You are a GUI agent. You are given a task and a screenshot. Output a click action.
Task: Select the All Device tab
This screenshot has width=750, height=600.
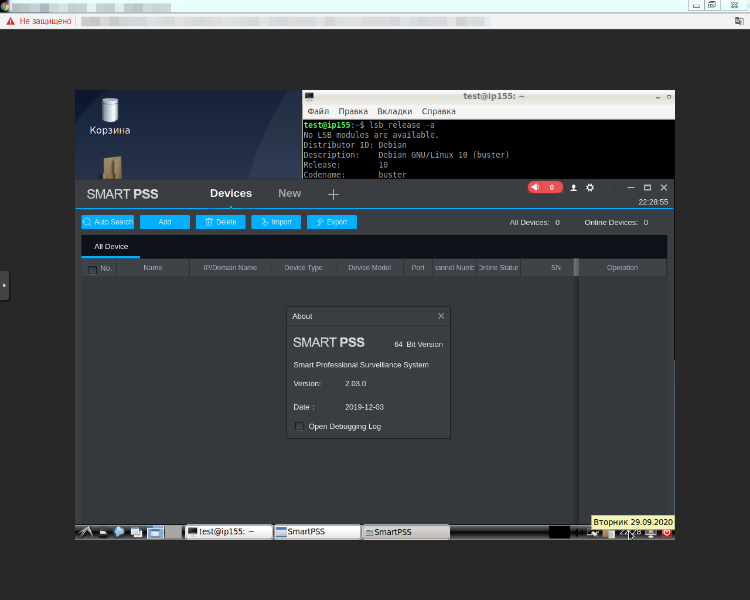click(111, 246)
